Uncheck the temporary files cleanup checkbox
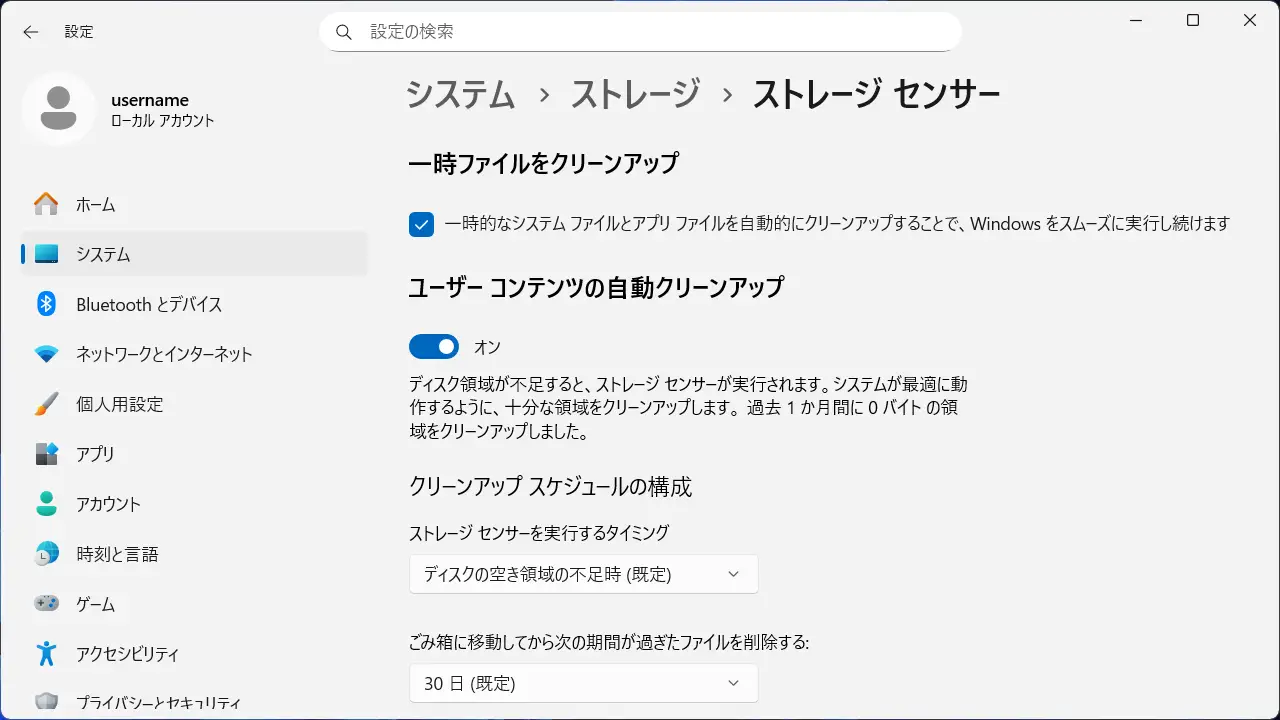 coord(421,224)
